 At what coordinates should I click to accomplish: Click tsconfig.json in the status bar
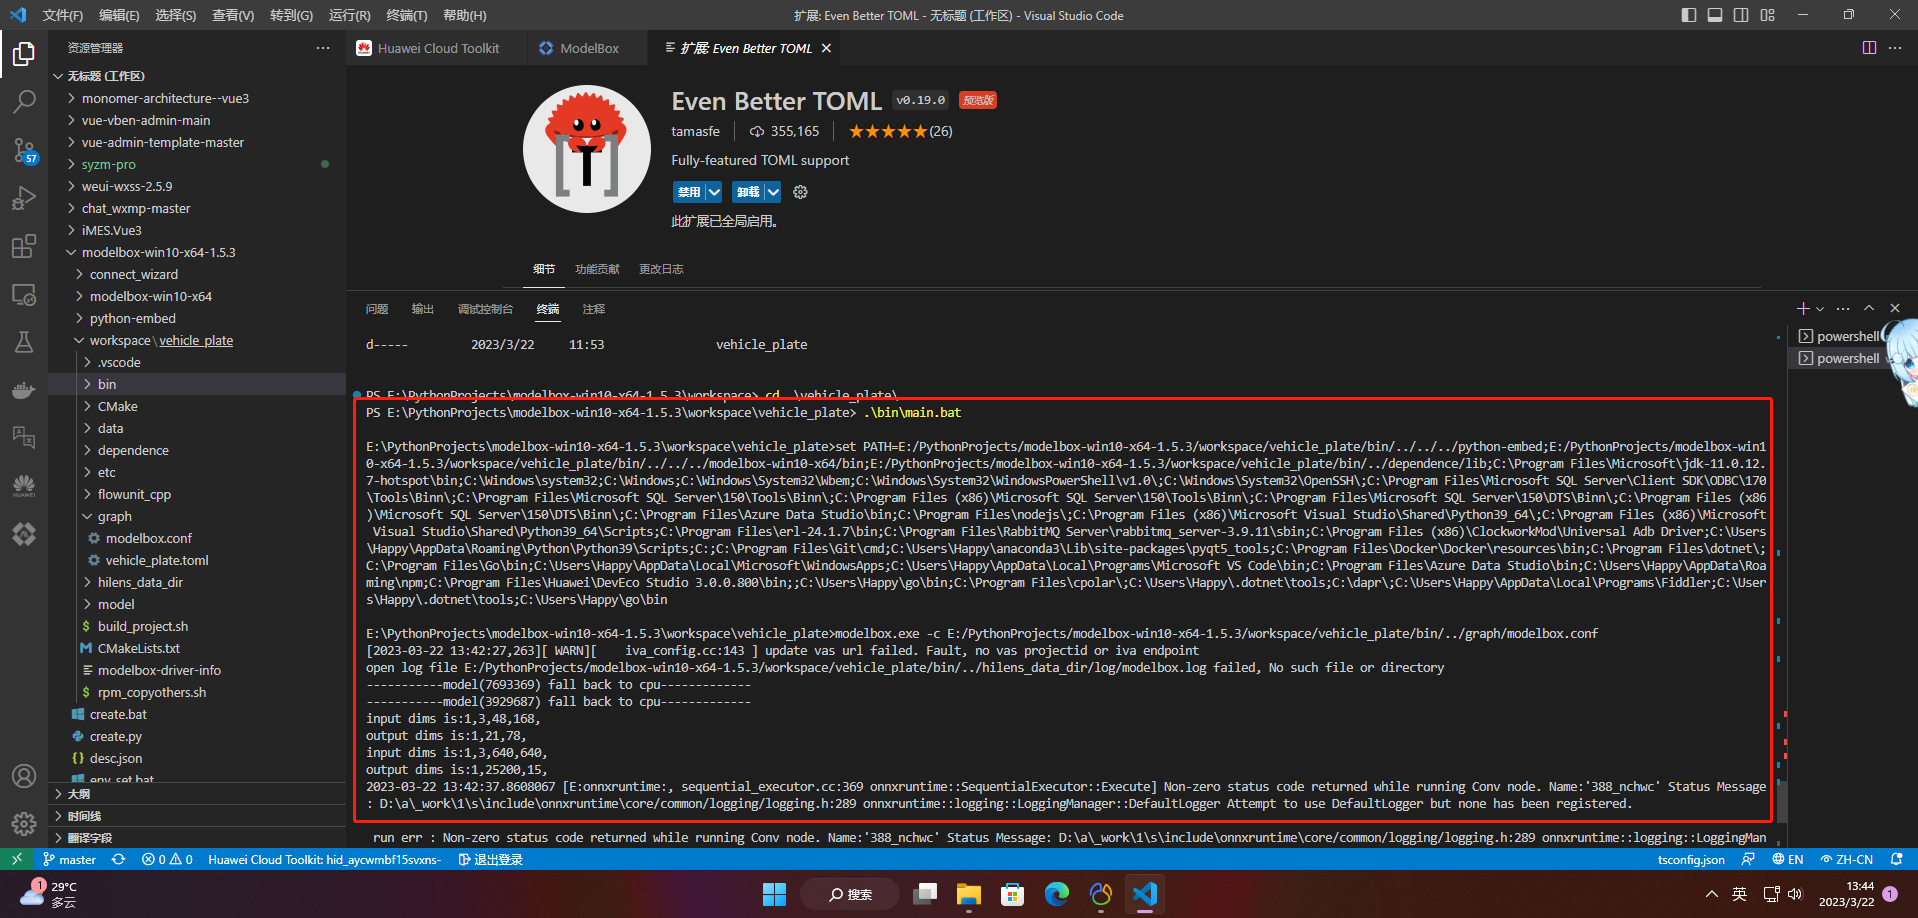click(1691, 859)
